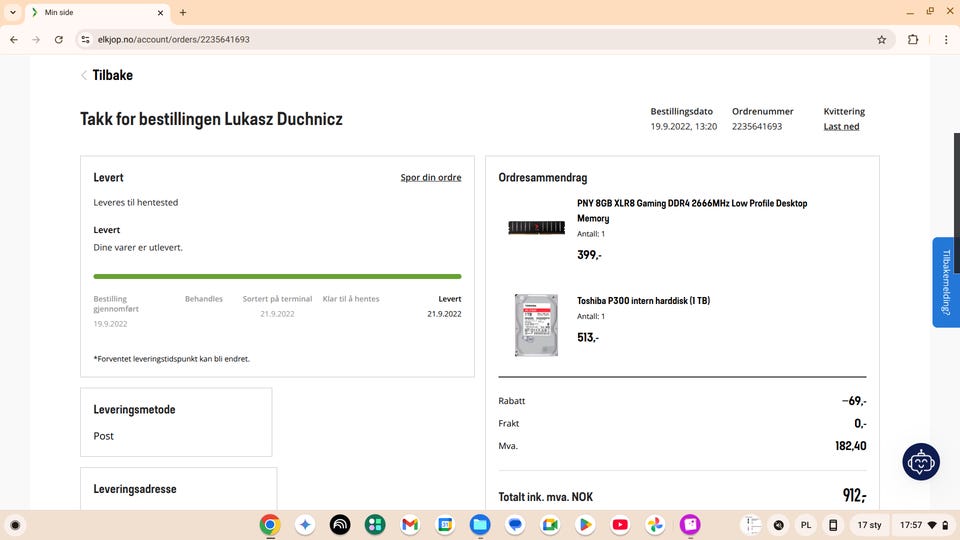This screenshot has width=960, height=540.
Task: Open Messages chat app on shelf
Action: (515, 525)
